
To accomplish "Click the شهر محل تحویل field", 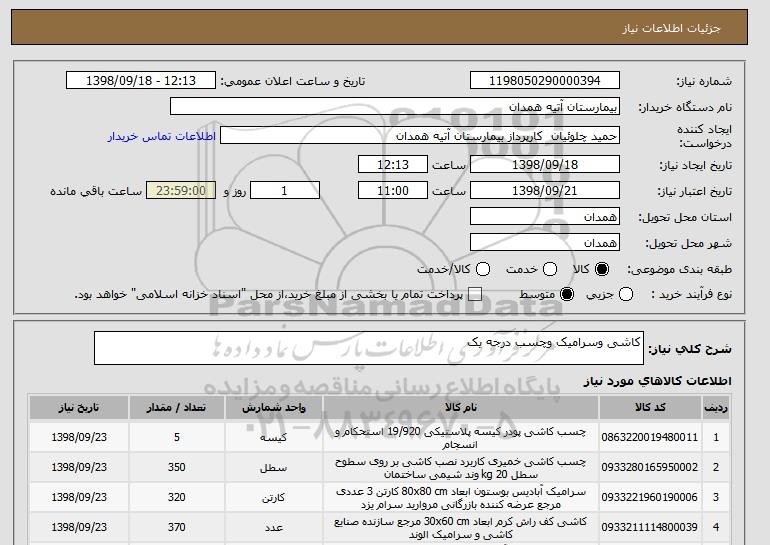I will [545, 243].
